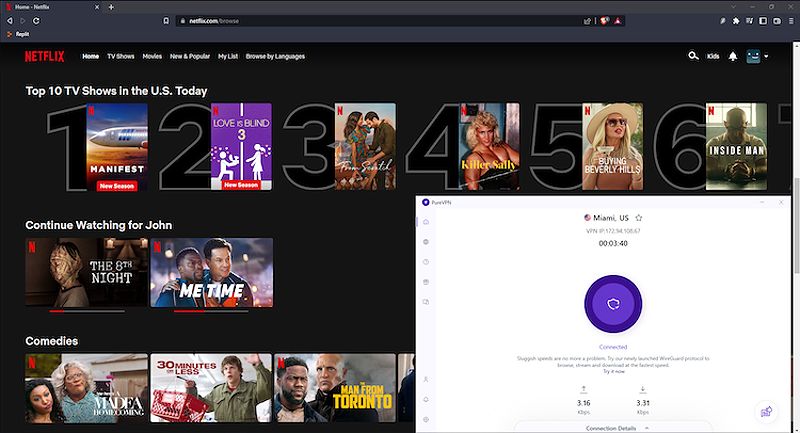Reload the Netflix page

pos(36,21)
